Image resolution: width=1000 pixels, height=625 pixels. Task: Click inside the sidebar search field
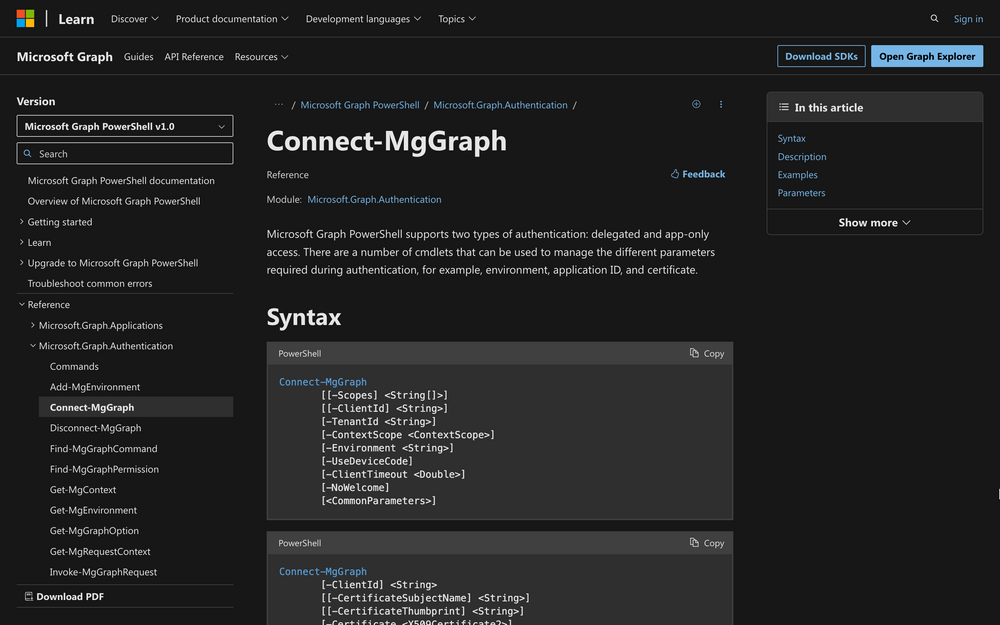pyautogui.click(x=124, y=152)
